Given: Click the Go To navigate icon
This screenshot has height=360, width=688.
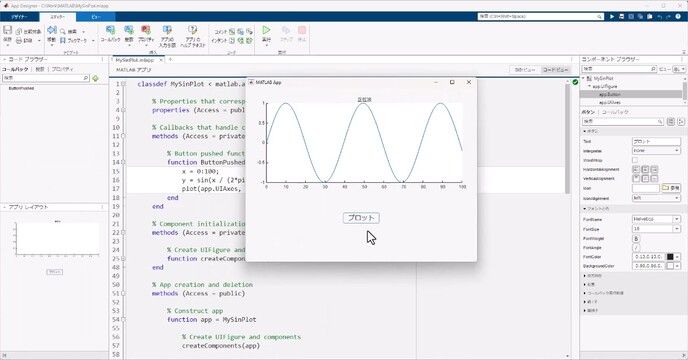Looking at the screenshot, I should (52, 30).
